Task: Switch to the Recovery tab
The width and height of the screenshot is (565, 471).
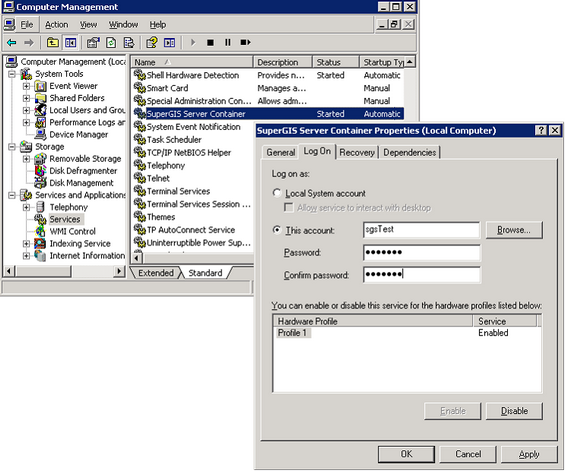Action: pyautogui.click(x=357, y=152)
